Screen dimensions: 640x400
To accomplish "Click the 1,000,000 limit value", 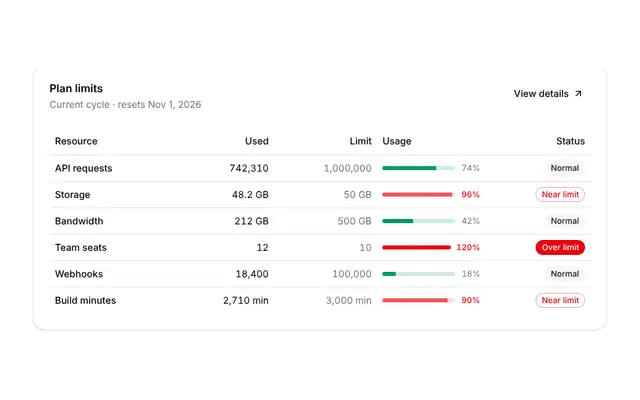I will click(x=348, y=168).
